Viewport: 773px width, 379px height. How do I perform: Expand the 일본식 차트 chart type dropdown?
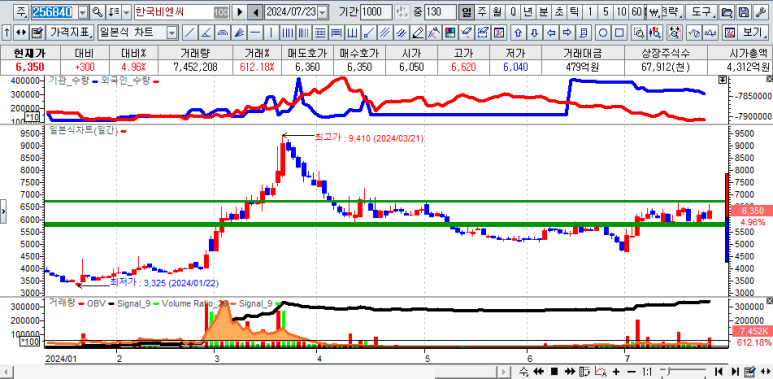pos(172,33)
